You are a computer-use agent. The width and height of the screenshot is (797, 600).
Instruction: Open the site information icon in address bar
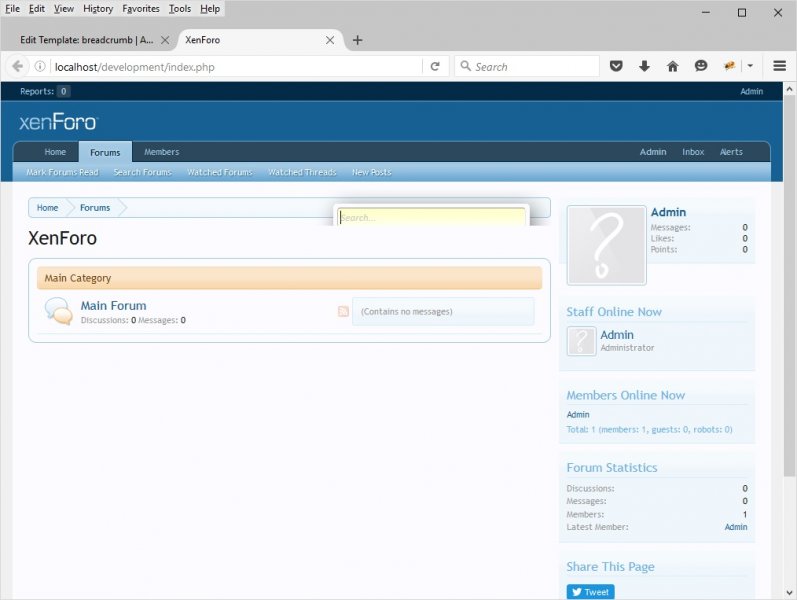click(x=40, y=67)
